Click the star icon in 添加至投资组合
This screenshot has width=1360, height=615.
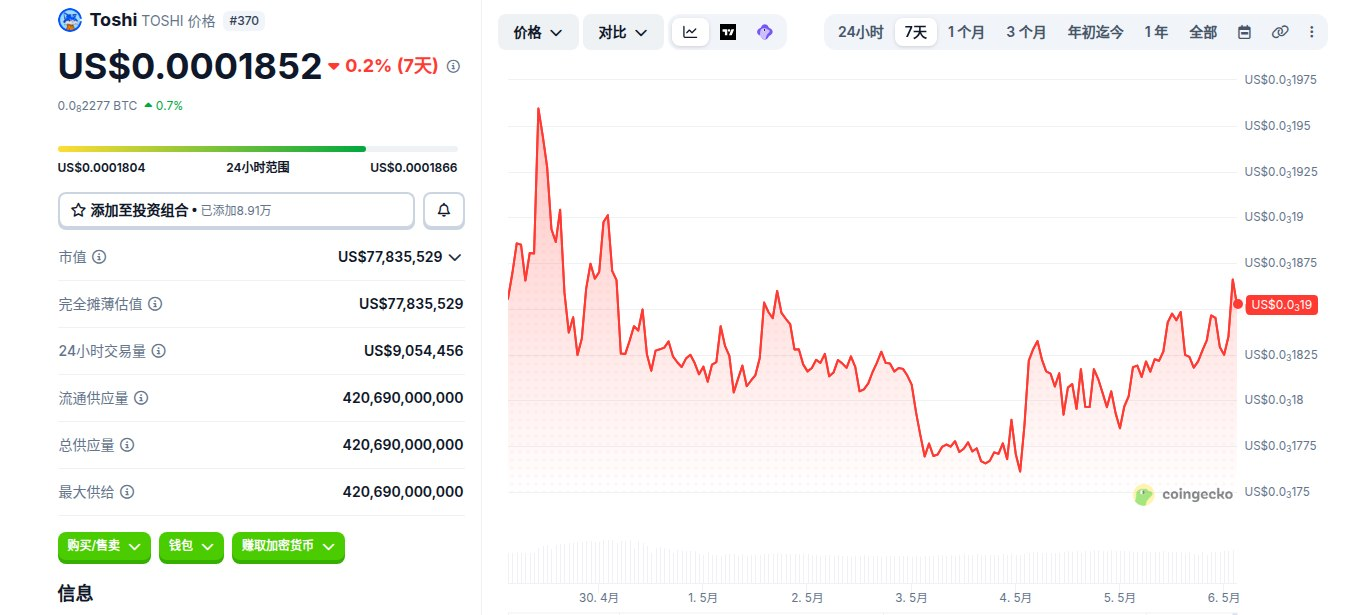tap(78, 210)
